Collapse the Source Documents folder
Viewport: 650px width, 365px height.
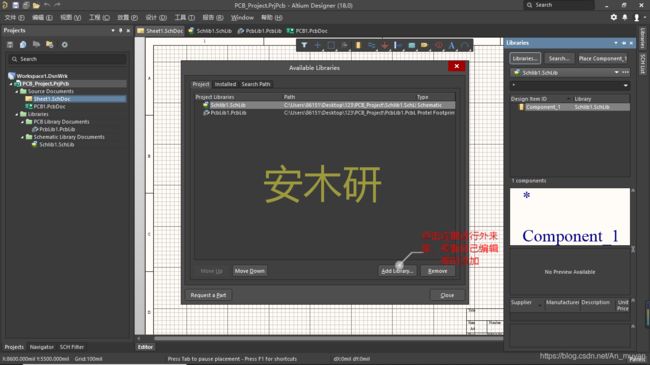tap(17, 91)
